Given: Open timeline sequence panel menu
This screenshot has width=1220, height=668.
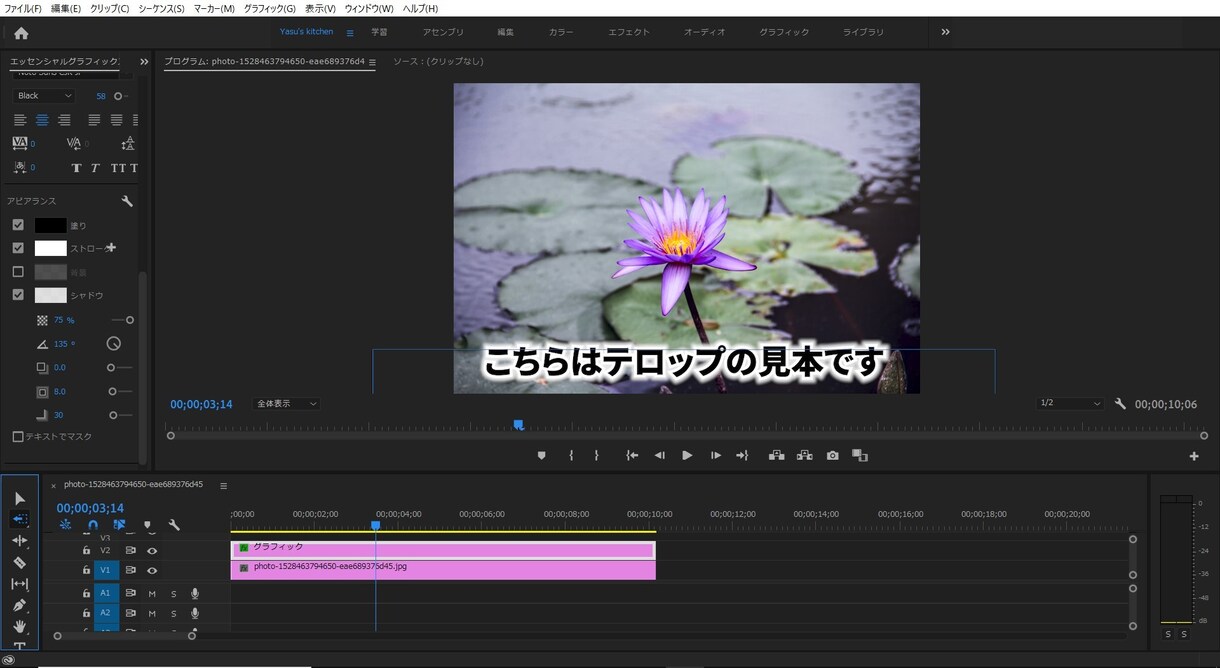Looking at the screenshot, I should coord(223,485).
